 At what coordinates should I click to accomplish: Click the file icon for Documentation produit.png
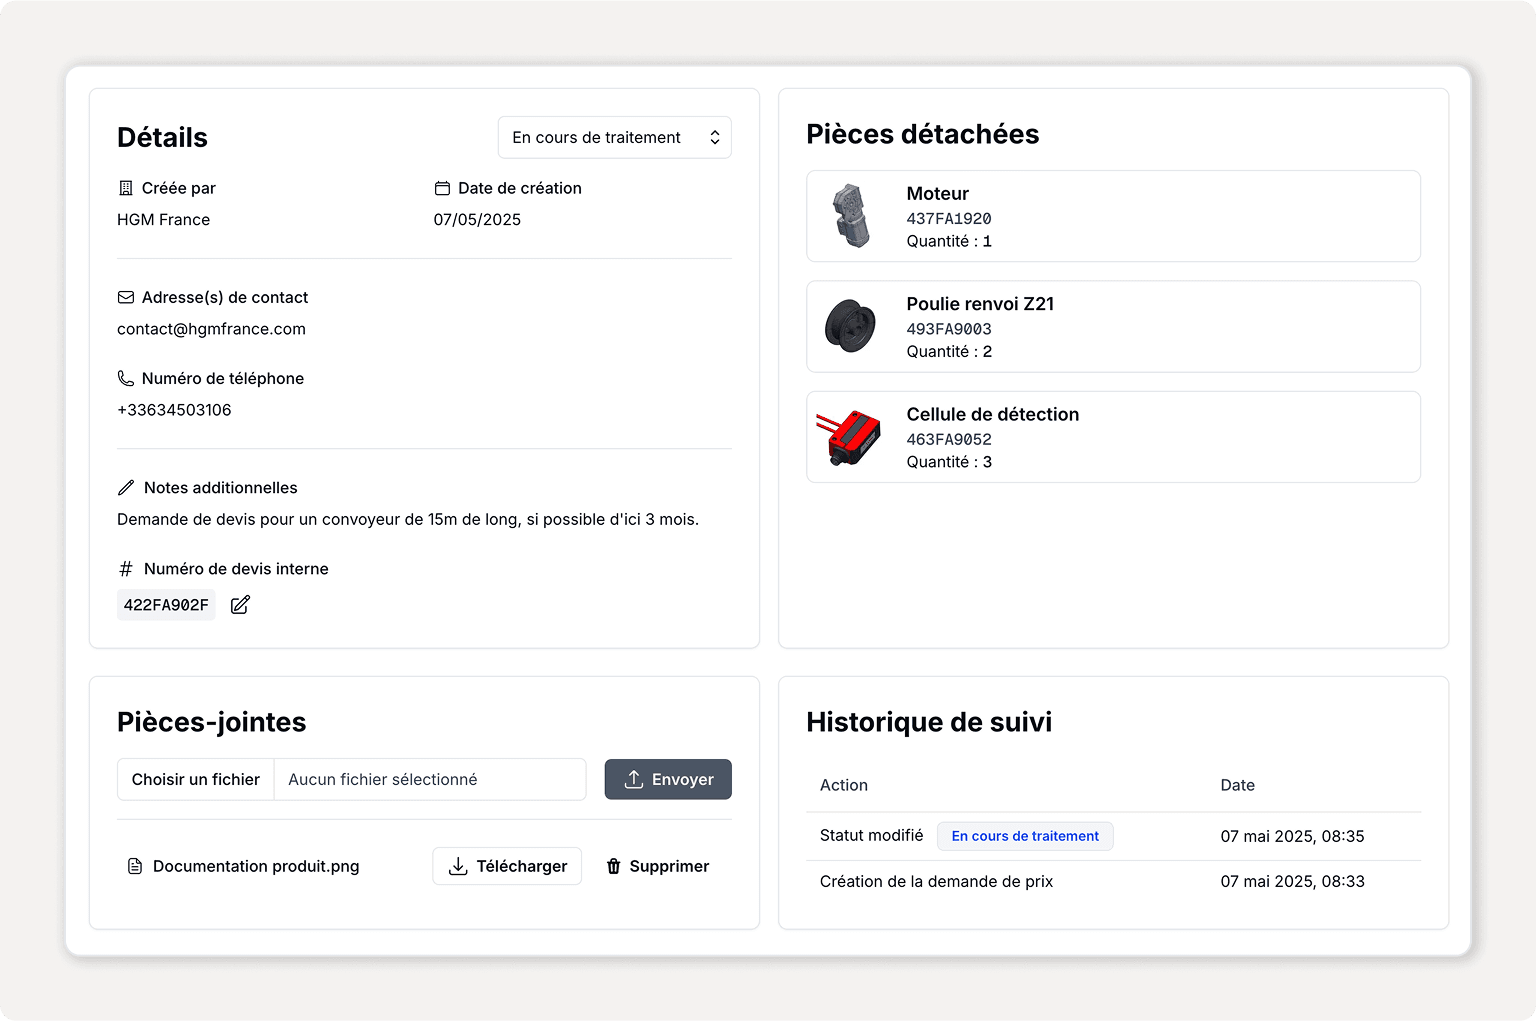[135, 866]
